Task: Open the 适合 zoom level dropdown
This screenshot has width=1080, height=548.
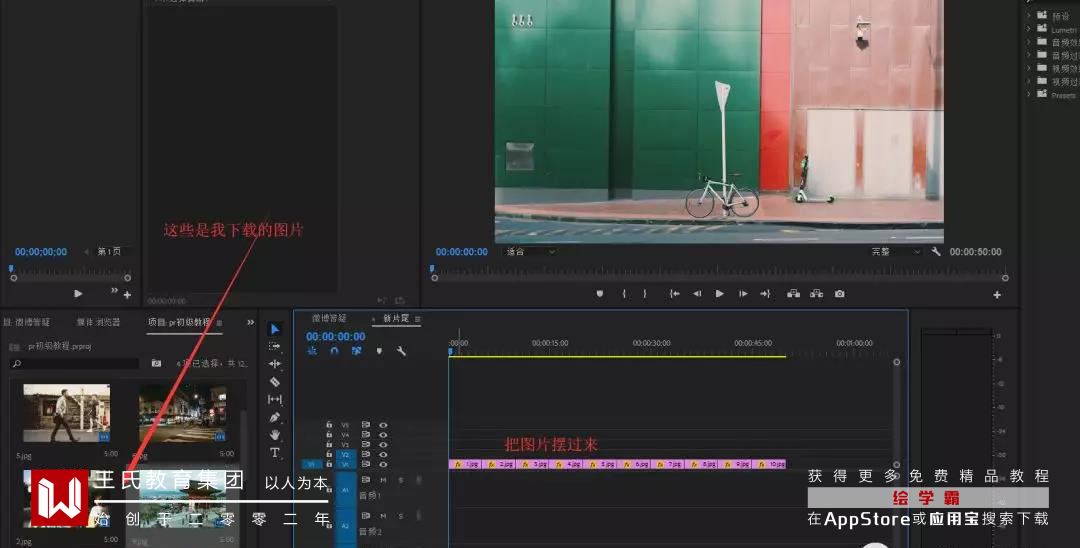Action: click(530, 252)
